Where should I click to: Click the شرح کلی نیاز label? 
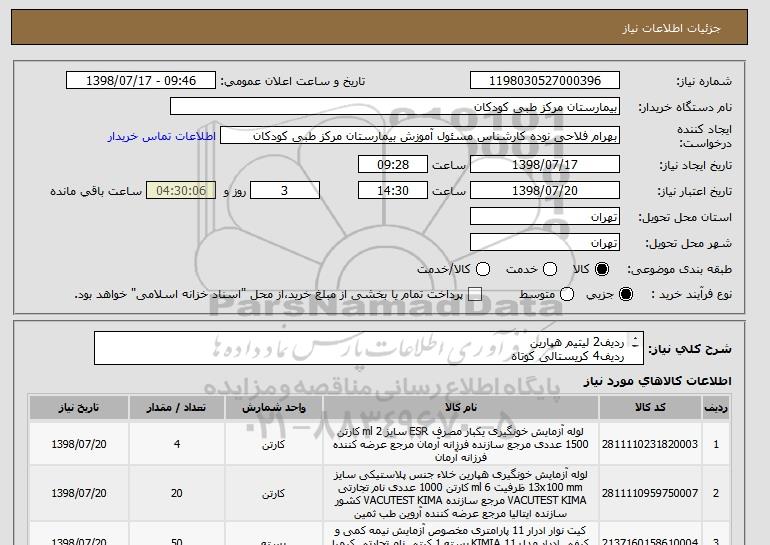690,349
